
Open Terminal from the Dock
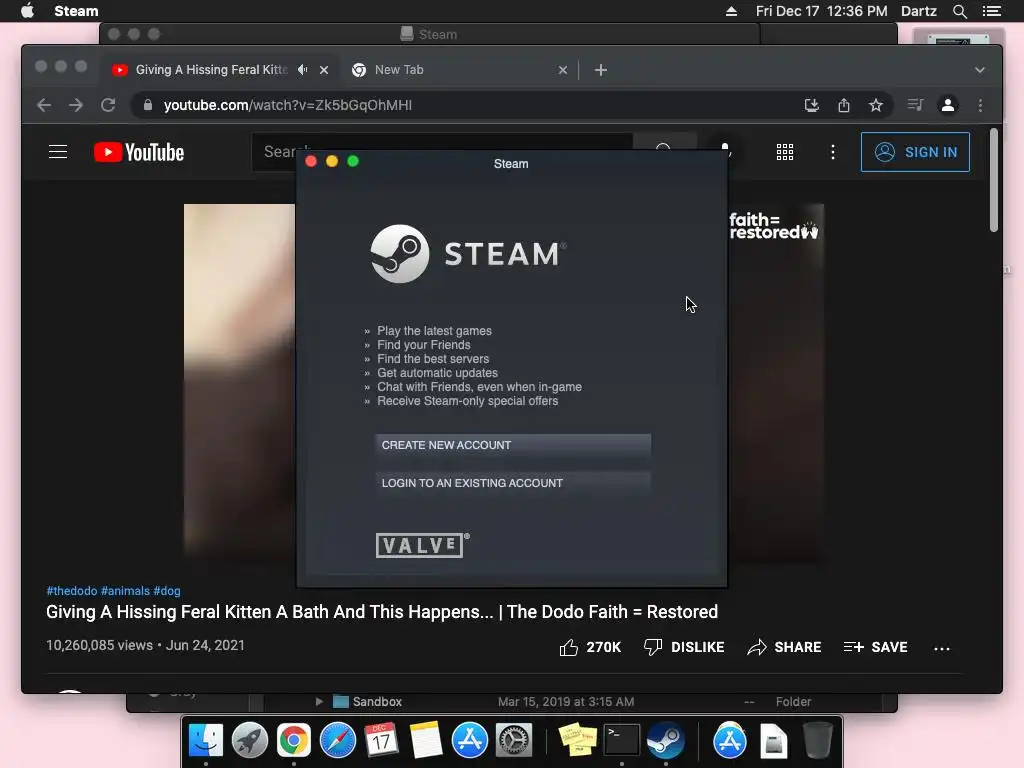tap(622, 740)
